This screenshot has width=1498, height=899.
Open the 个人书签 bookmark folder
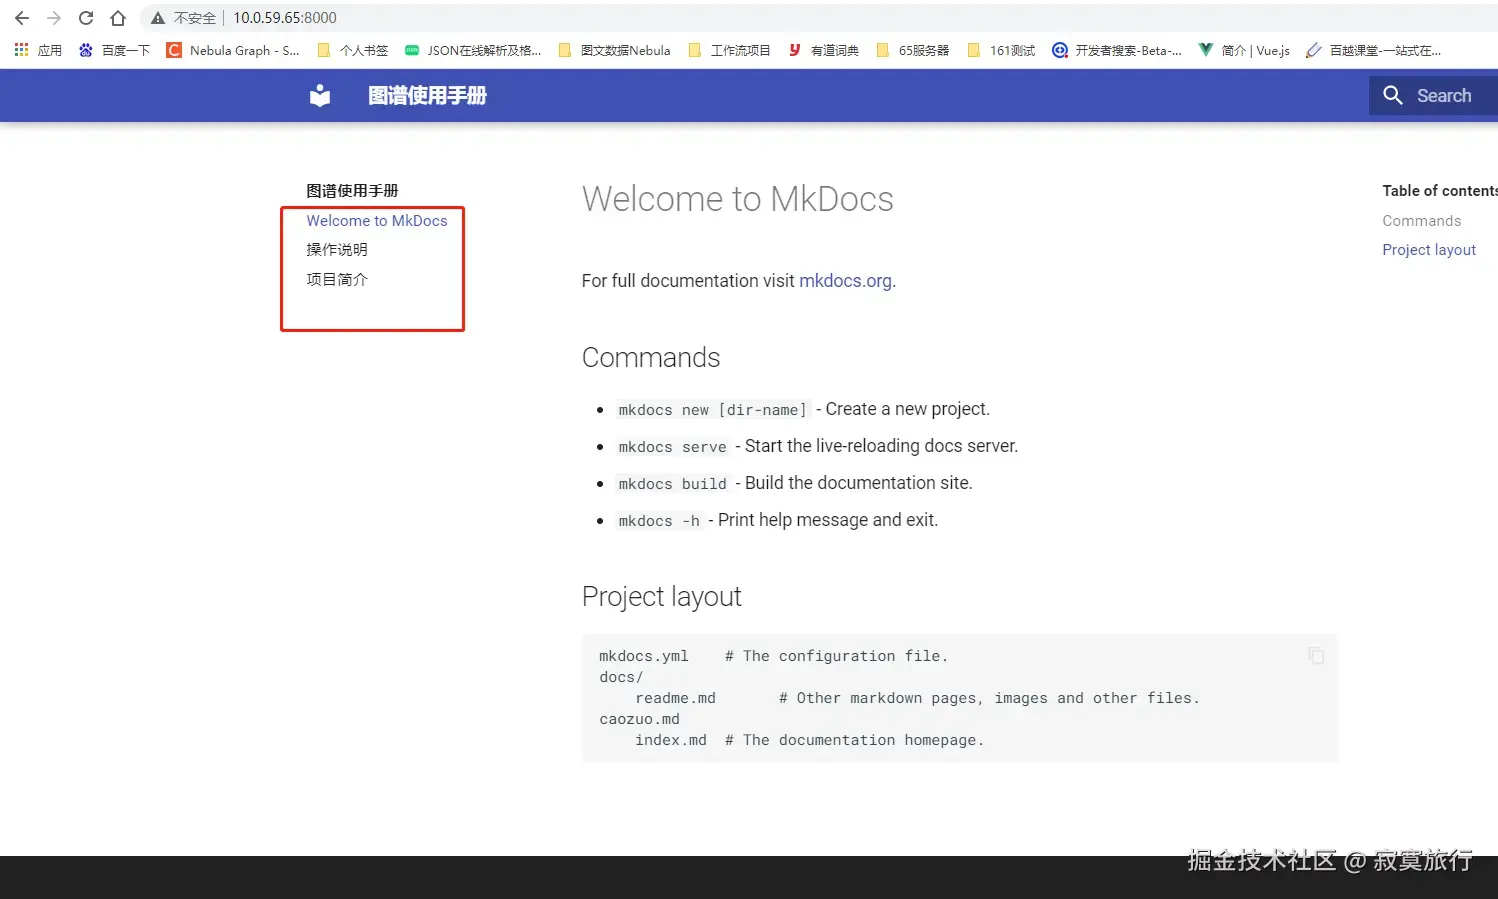point(352,50)
